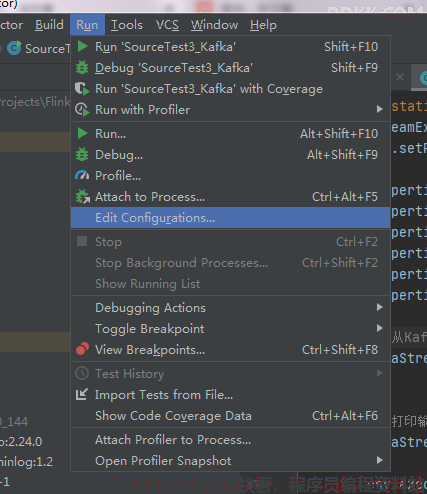
Task: Open the Build menu
Action: coord(49,25)
